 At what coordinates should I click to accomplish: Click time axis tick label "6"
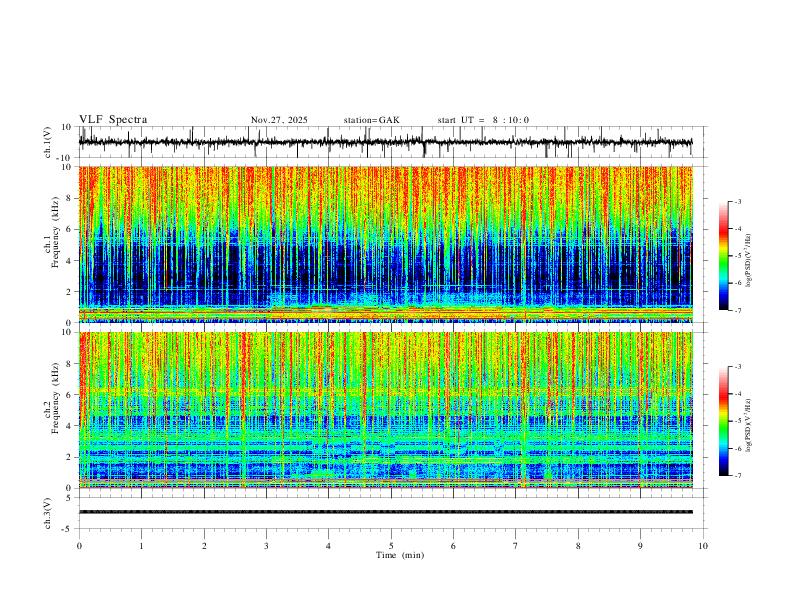point(453,546)
